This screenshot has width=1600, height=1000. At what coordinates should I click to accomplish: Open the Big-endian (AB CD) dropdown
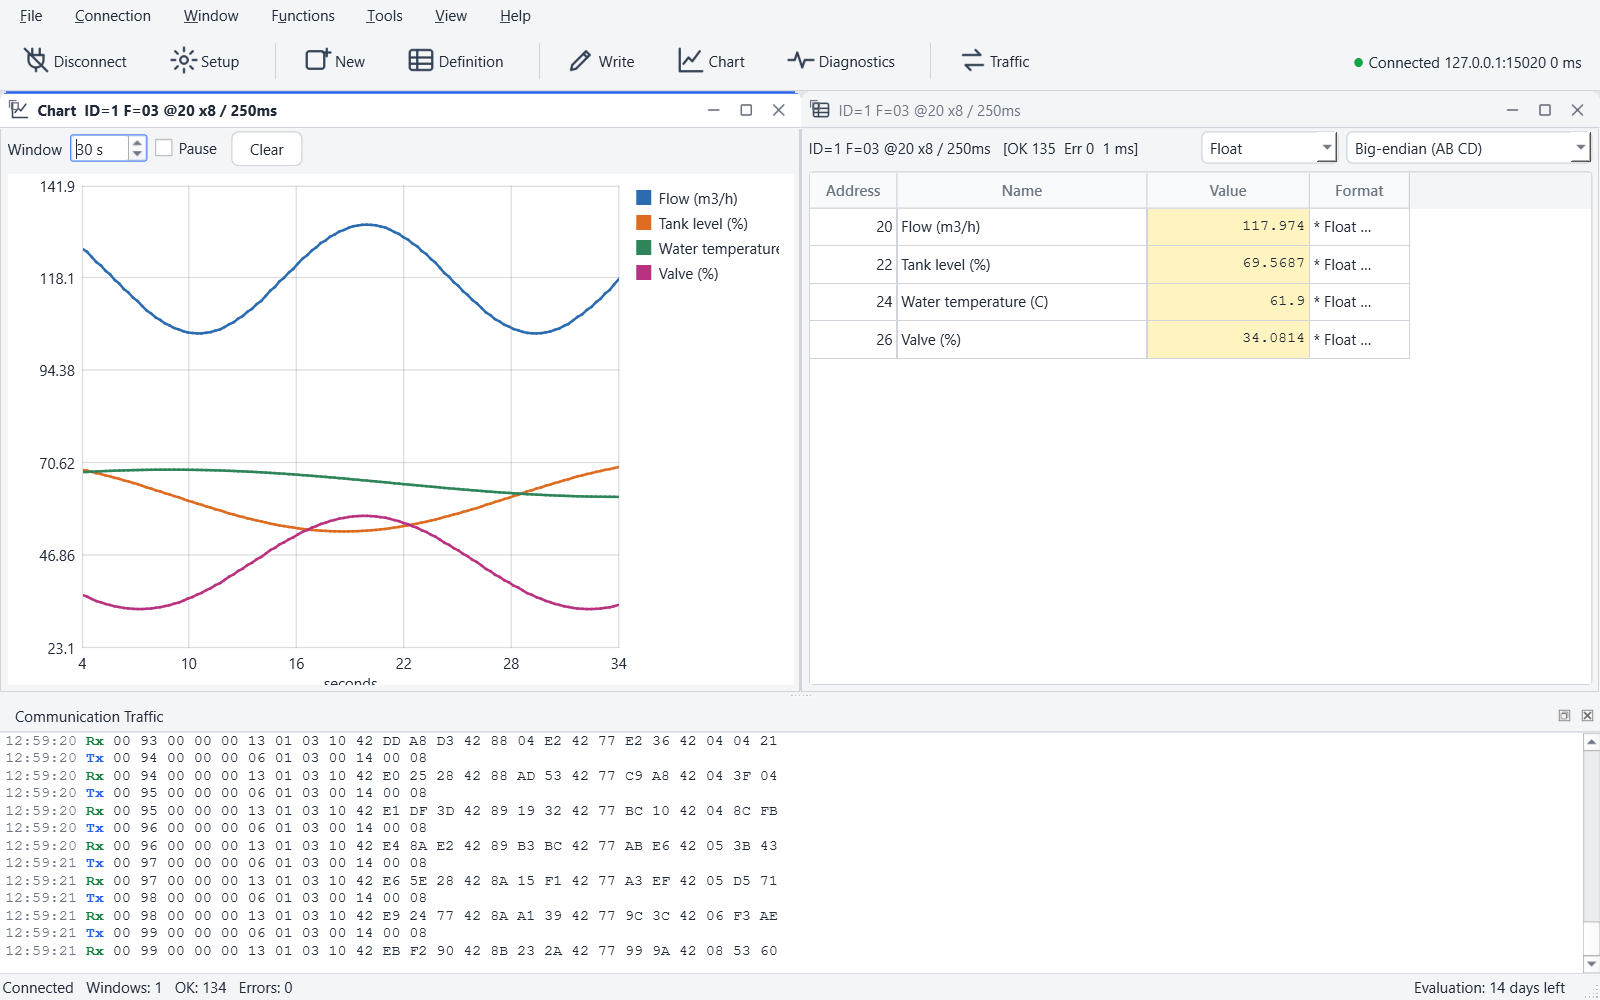click(x=1468, y=148)
